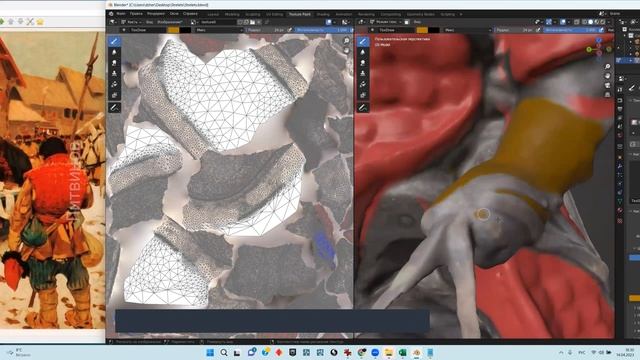
Task: Expand the overlays dropdown in the 3D viewport header
Action: pos(569,22)
